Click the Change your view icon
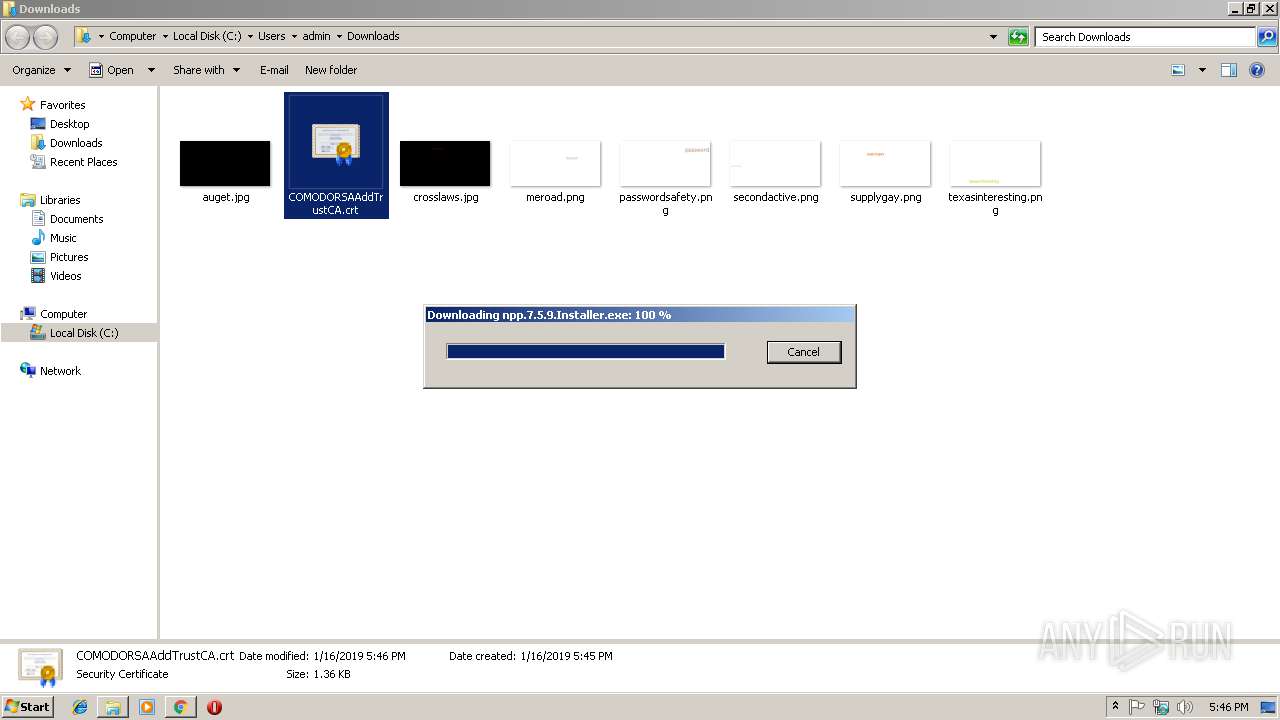The height and width of the screenshot is (720, 1280). tap(1178, 70)
